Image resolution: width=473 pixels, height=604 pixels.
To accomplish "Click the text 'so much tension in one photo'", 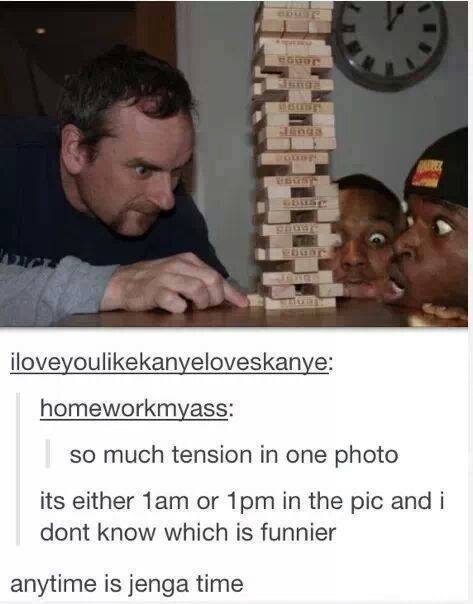I will [234, 455].
